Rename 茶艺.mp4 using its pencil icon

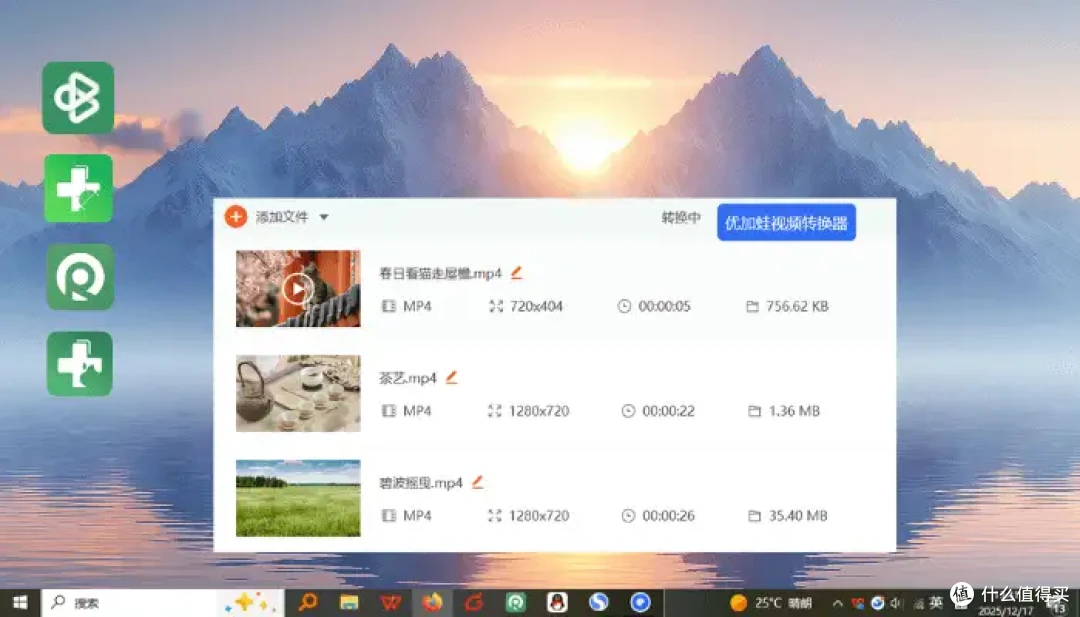tap(451, 377)
